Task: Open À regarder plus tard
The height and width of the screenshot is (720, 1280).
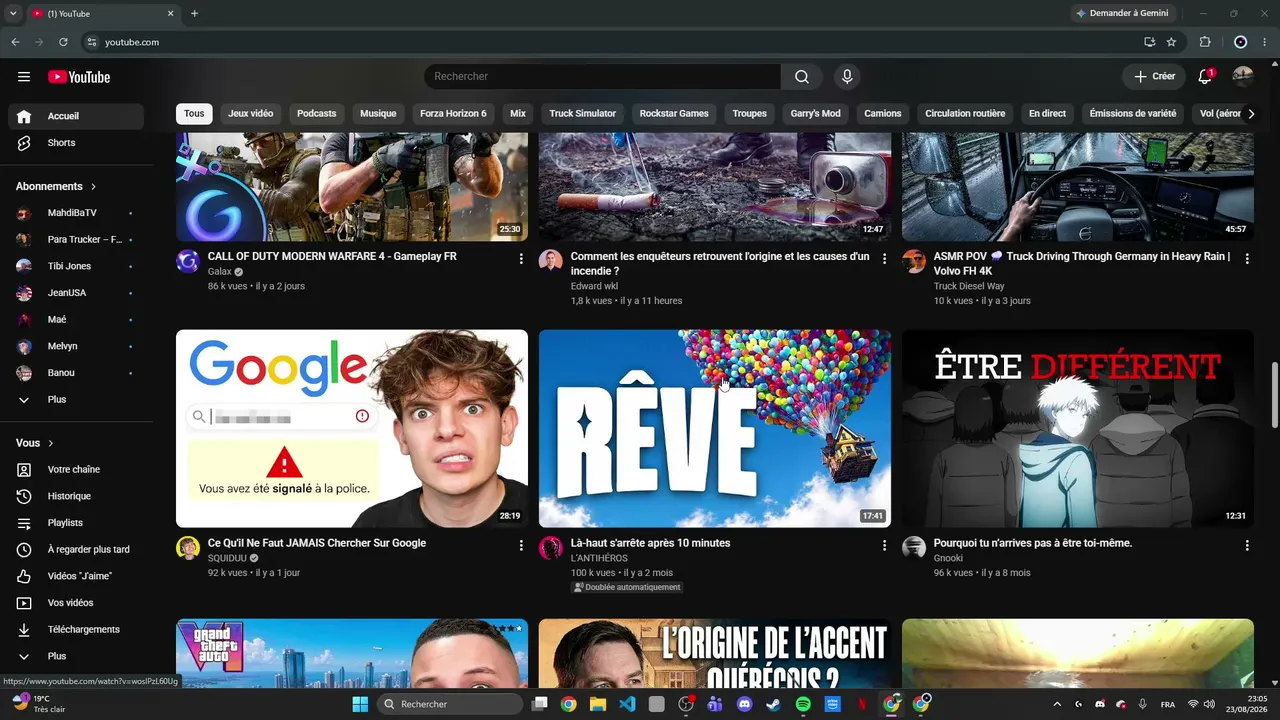Action: (x=76, y=549)
